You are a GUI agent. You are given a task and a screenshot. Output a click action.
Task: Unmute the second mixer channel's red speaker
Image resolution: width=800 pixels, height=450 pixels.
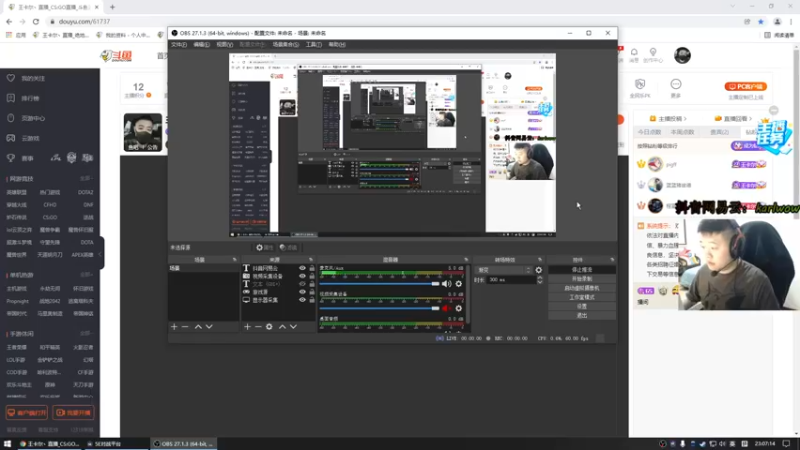446,308
